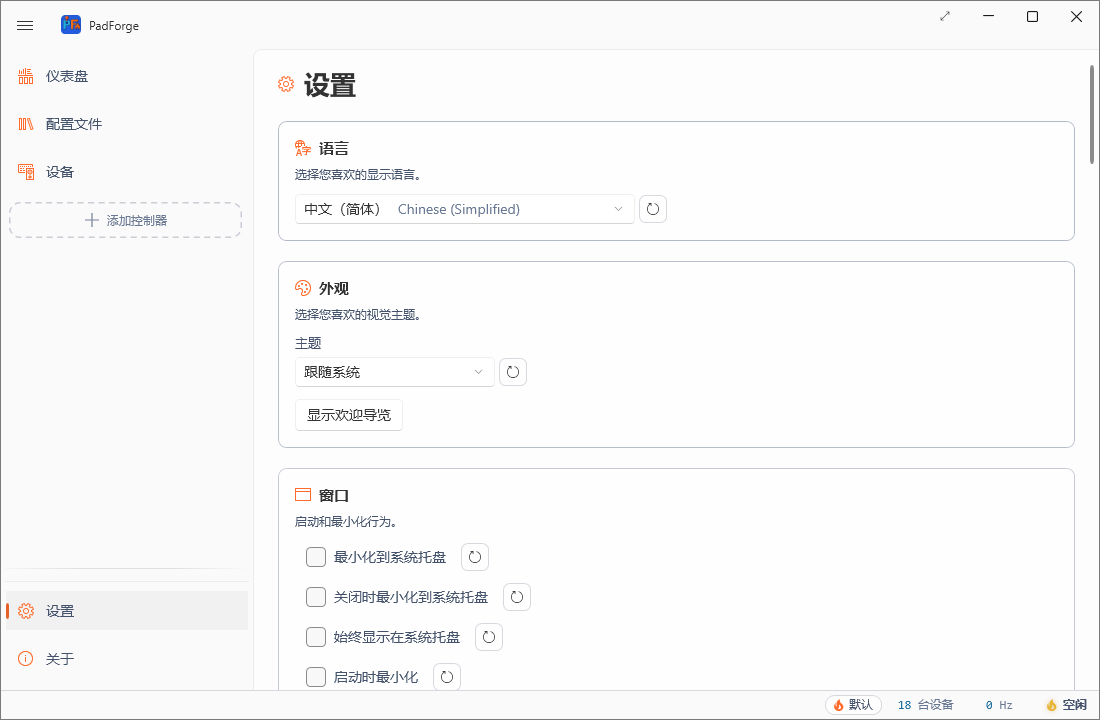The height and width of the screenshot is (720, 1100).
Task: Check 始终显示在系统托盘 option
Action: (x=316, y=637)
